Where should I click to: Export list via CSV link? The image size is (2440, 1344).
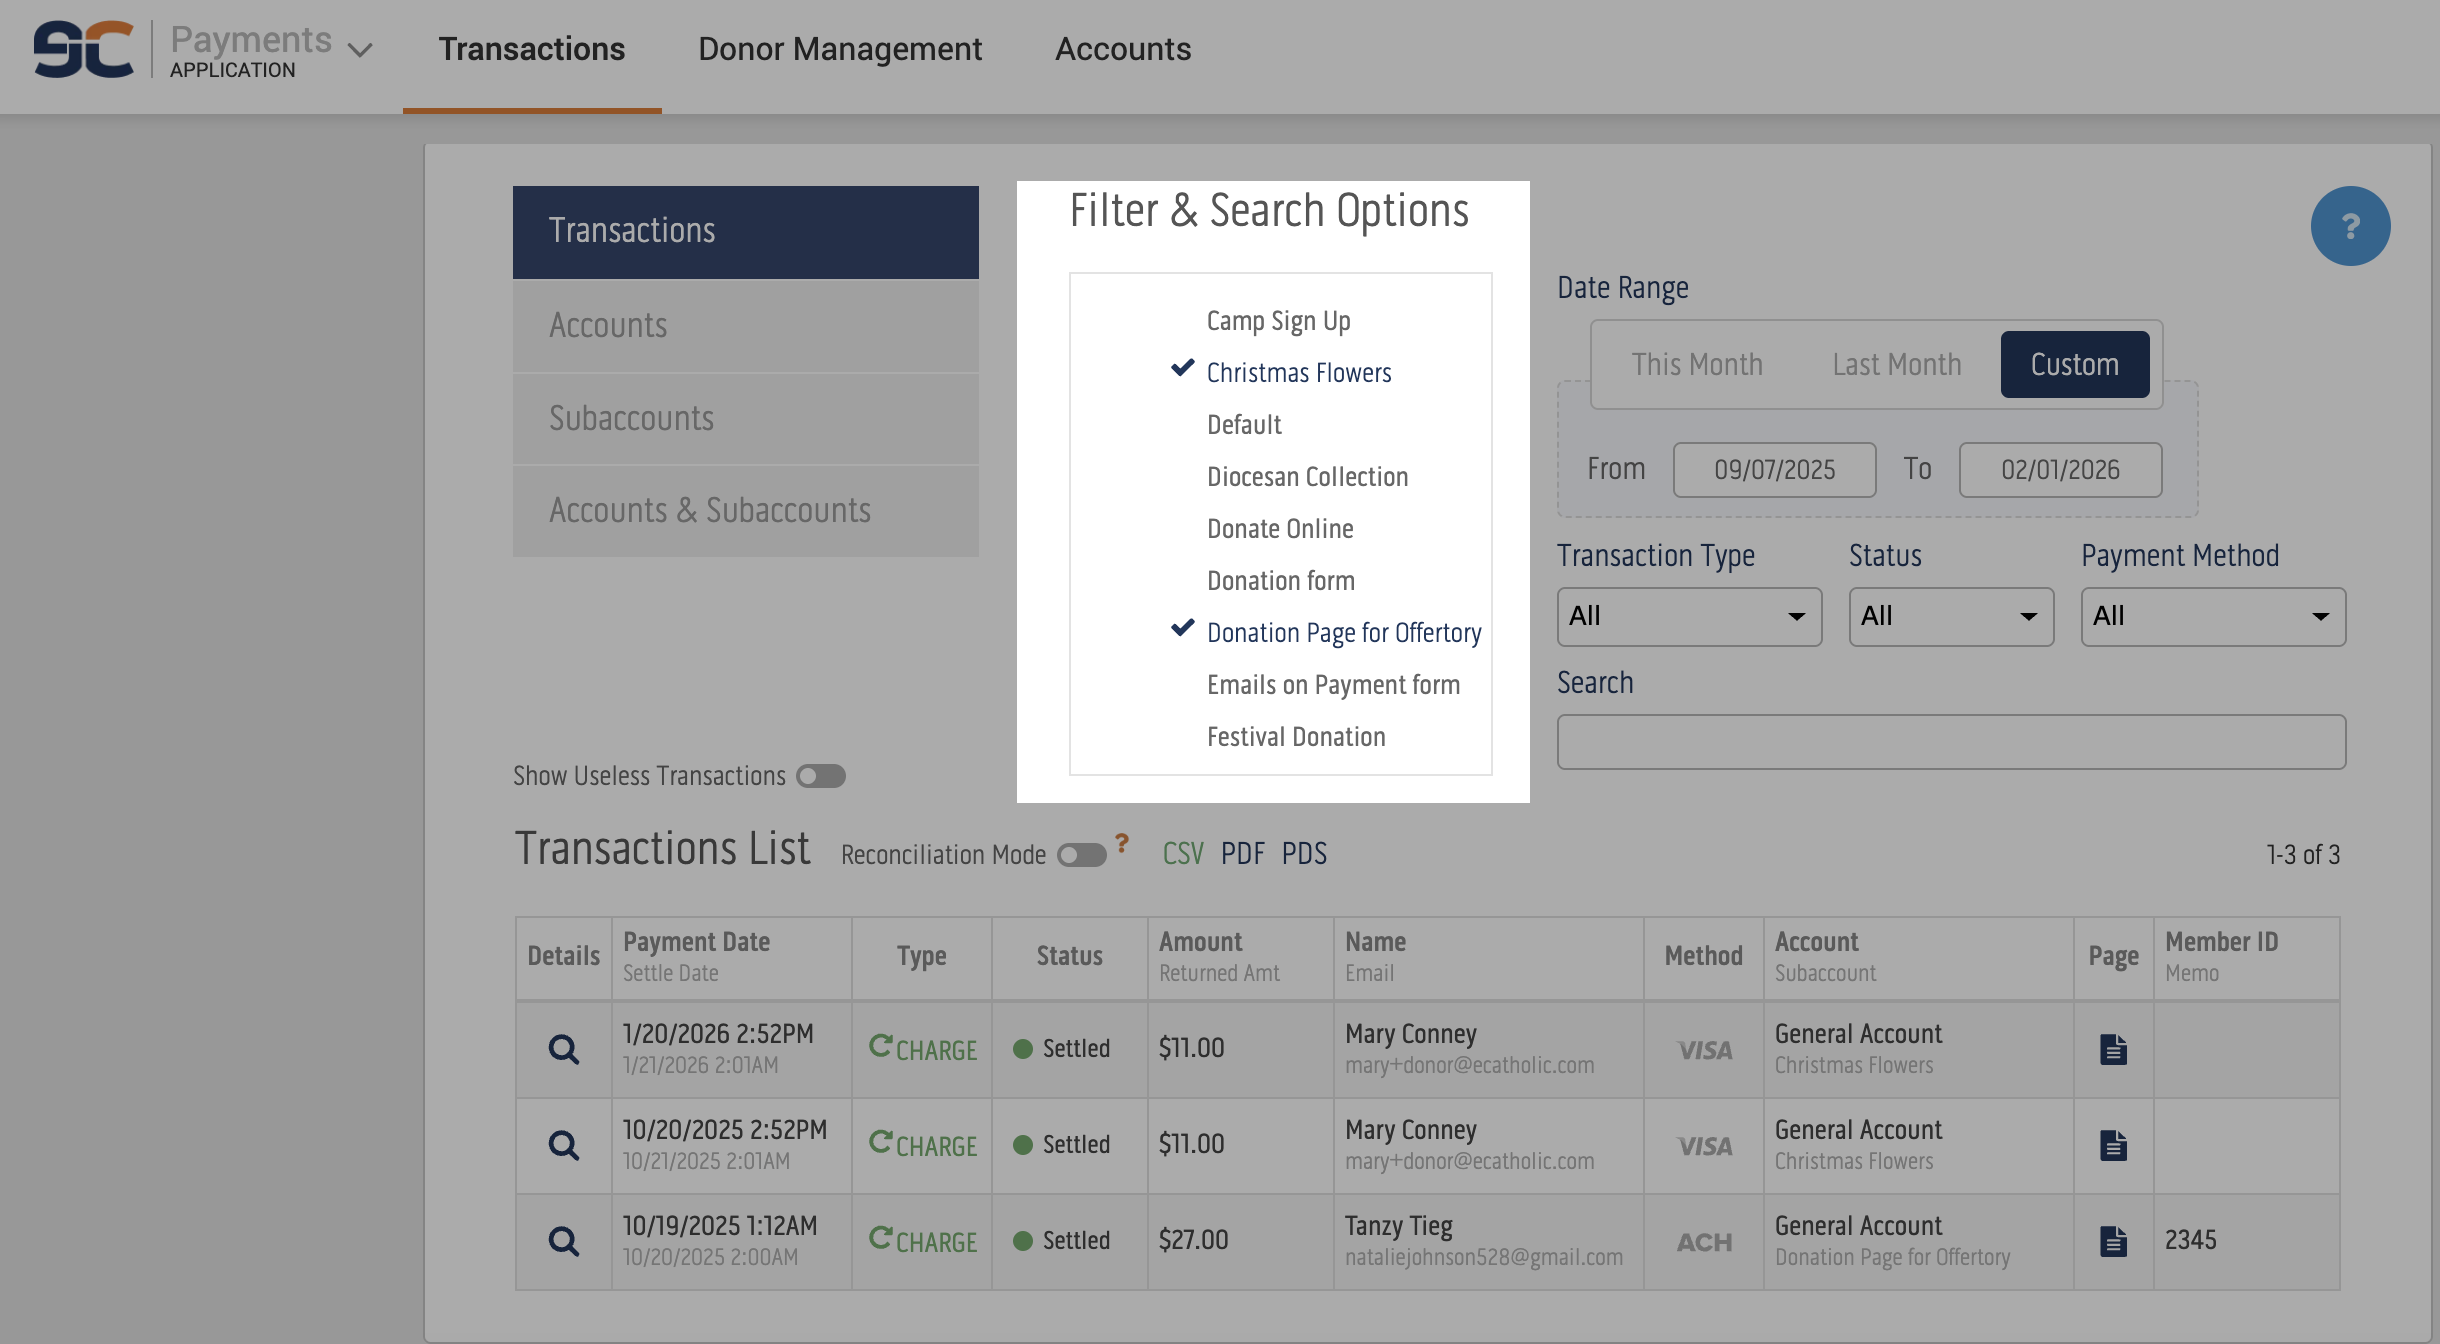pos(1182,853)
